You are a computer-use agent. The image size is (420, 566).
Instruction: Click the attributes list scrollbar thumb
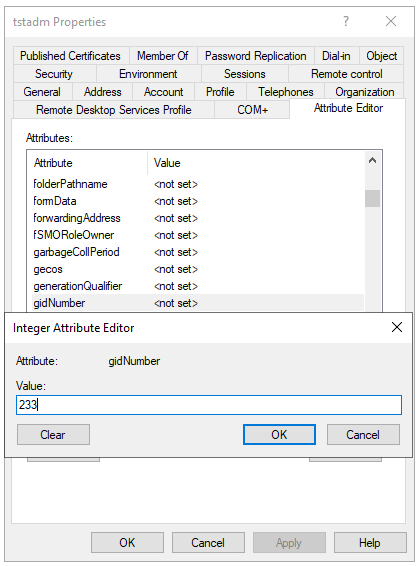pyautogui.click(x=372, y=199)
